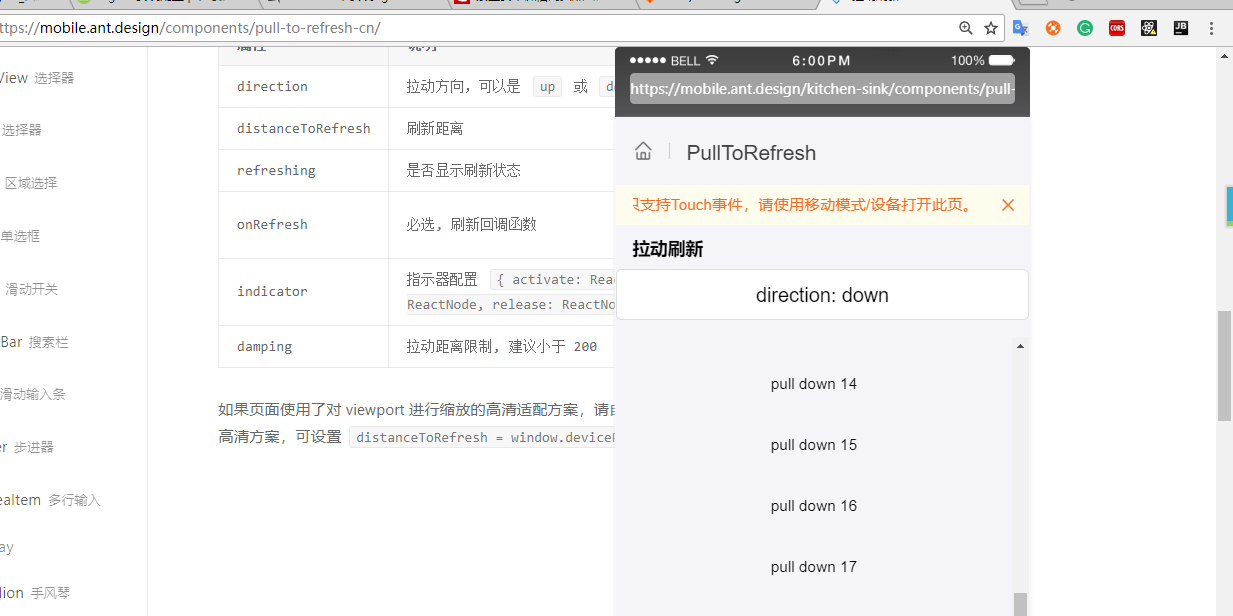
Task: Click the zoom magnifier icon in address bar
Action: pos(965,28)
